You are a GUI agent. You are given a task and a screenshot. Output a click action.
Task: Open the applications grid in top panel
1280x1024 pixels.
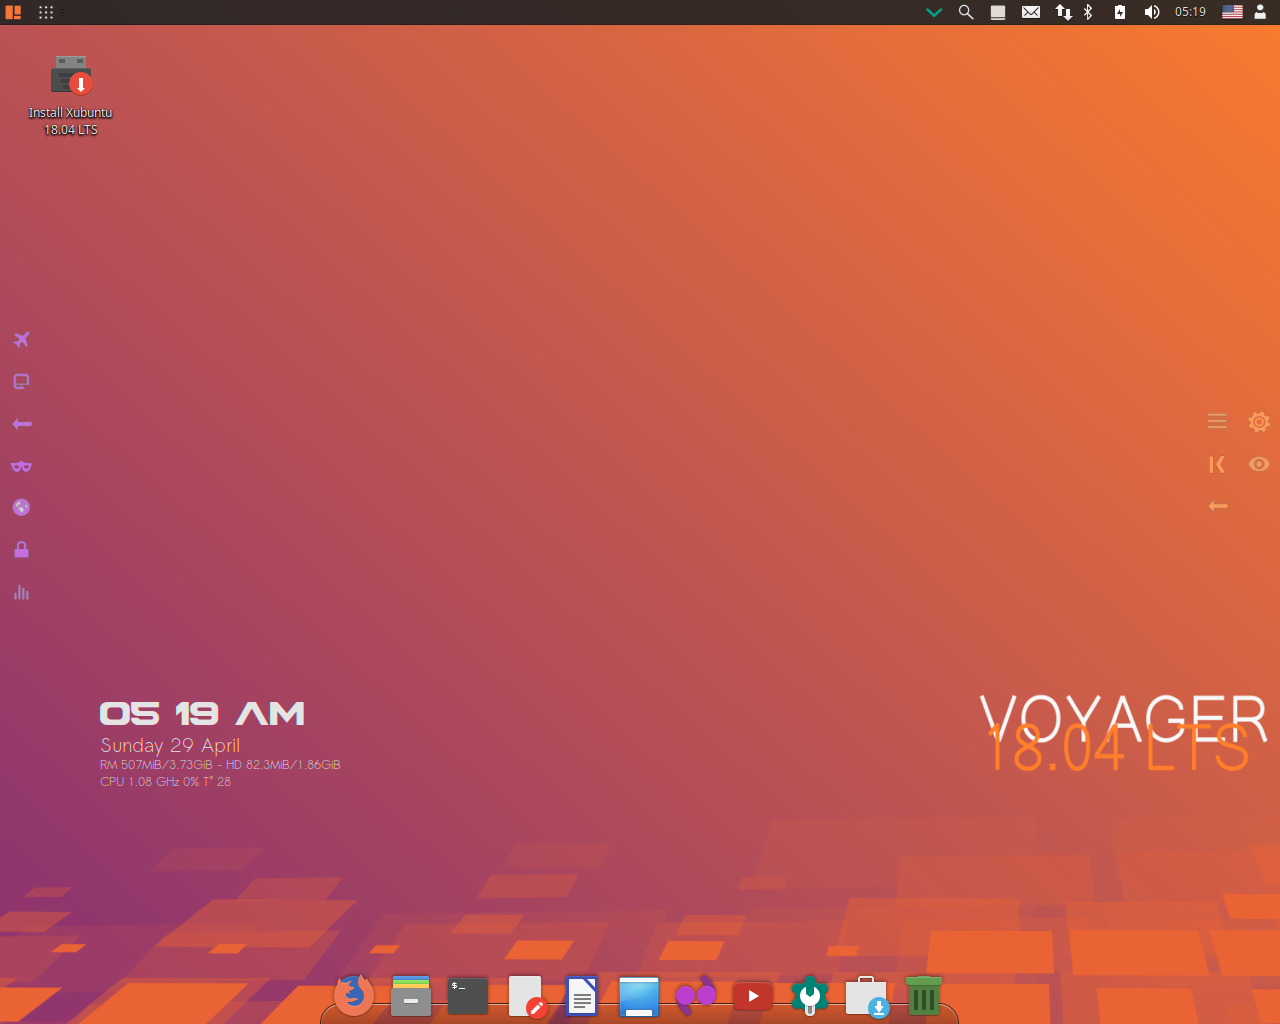pos(46,12)
